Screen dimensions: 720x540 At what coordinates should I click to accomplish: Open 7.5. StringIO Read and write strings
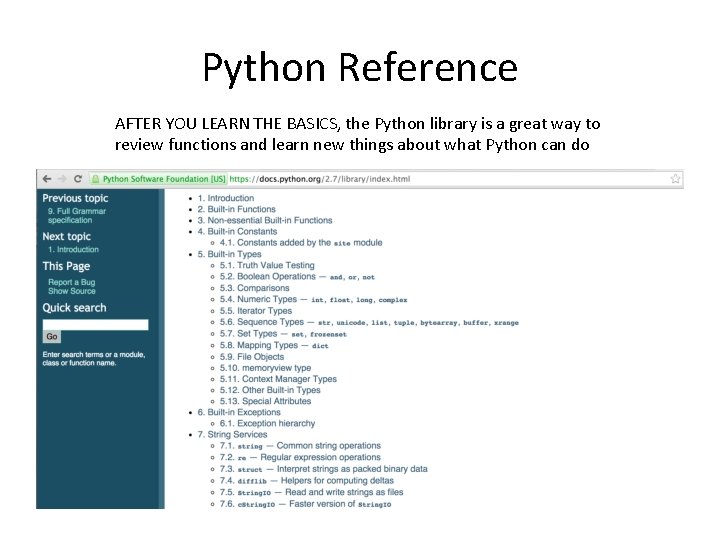tap(311, 492)
